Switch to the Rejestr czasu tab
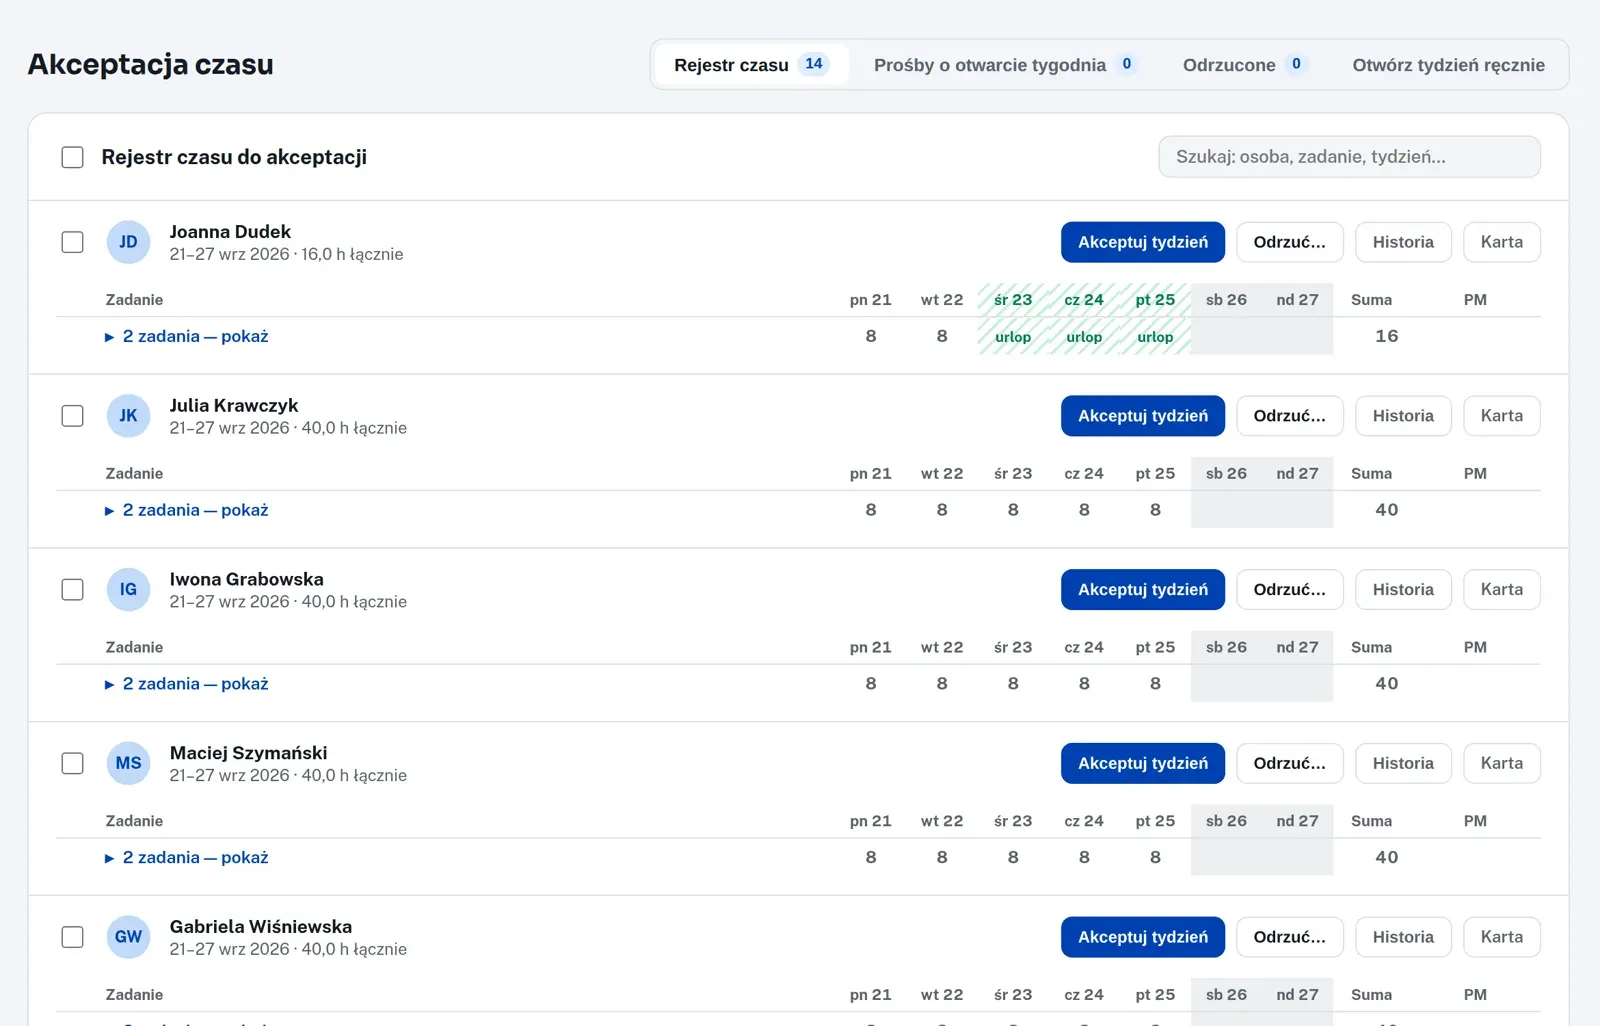Image resolution: width=1600 pixels, height=1026 pixels. point(751,65)
